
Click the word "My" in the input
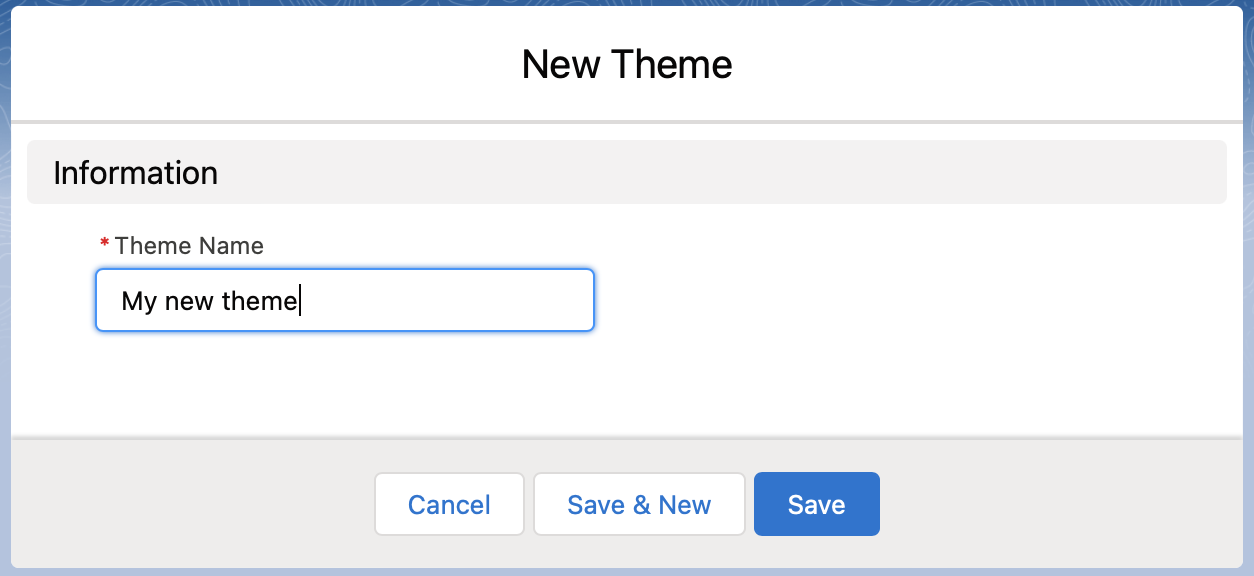pyautogui.click(x=139, y=301)
